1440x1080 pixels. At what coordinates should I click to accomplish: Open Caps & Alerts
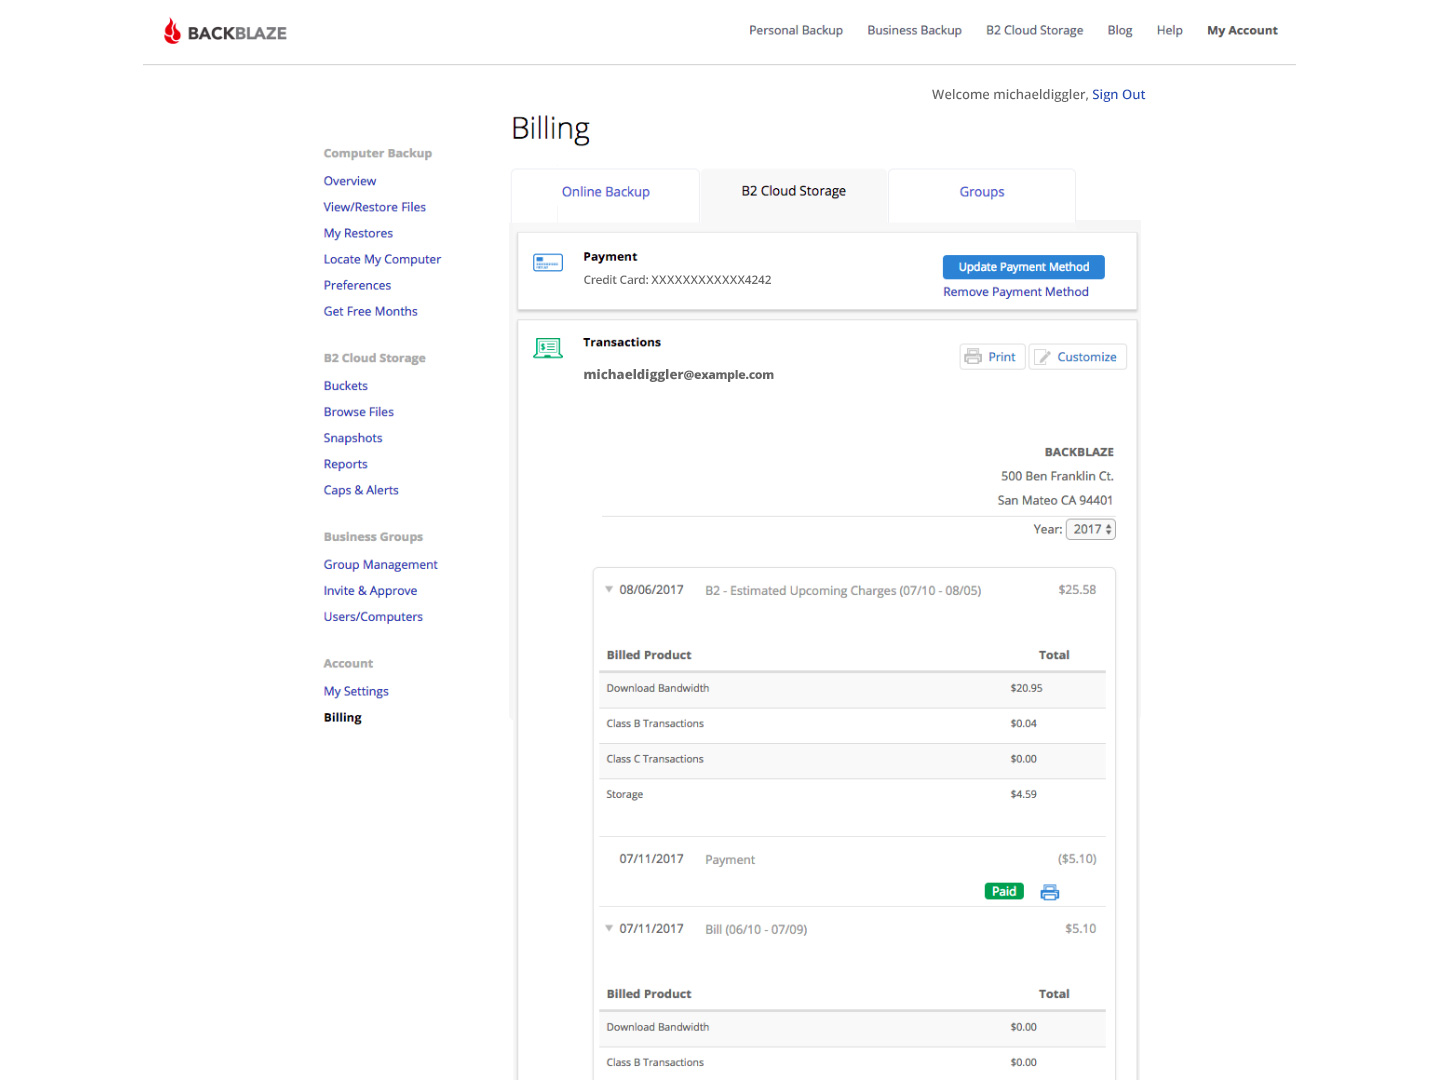coord(360,490)
